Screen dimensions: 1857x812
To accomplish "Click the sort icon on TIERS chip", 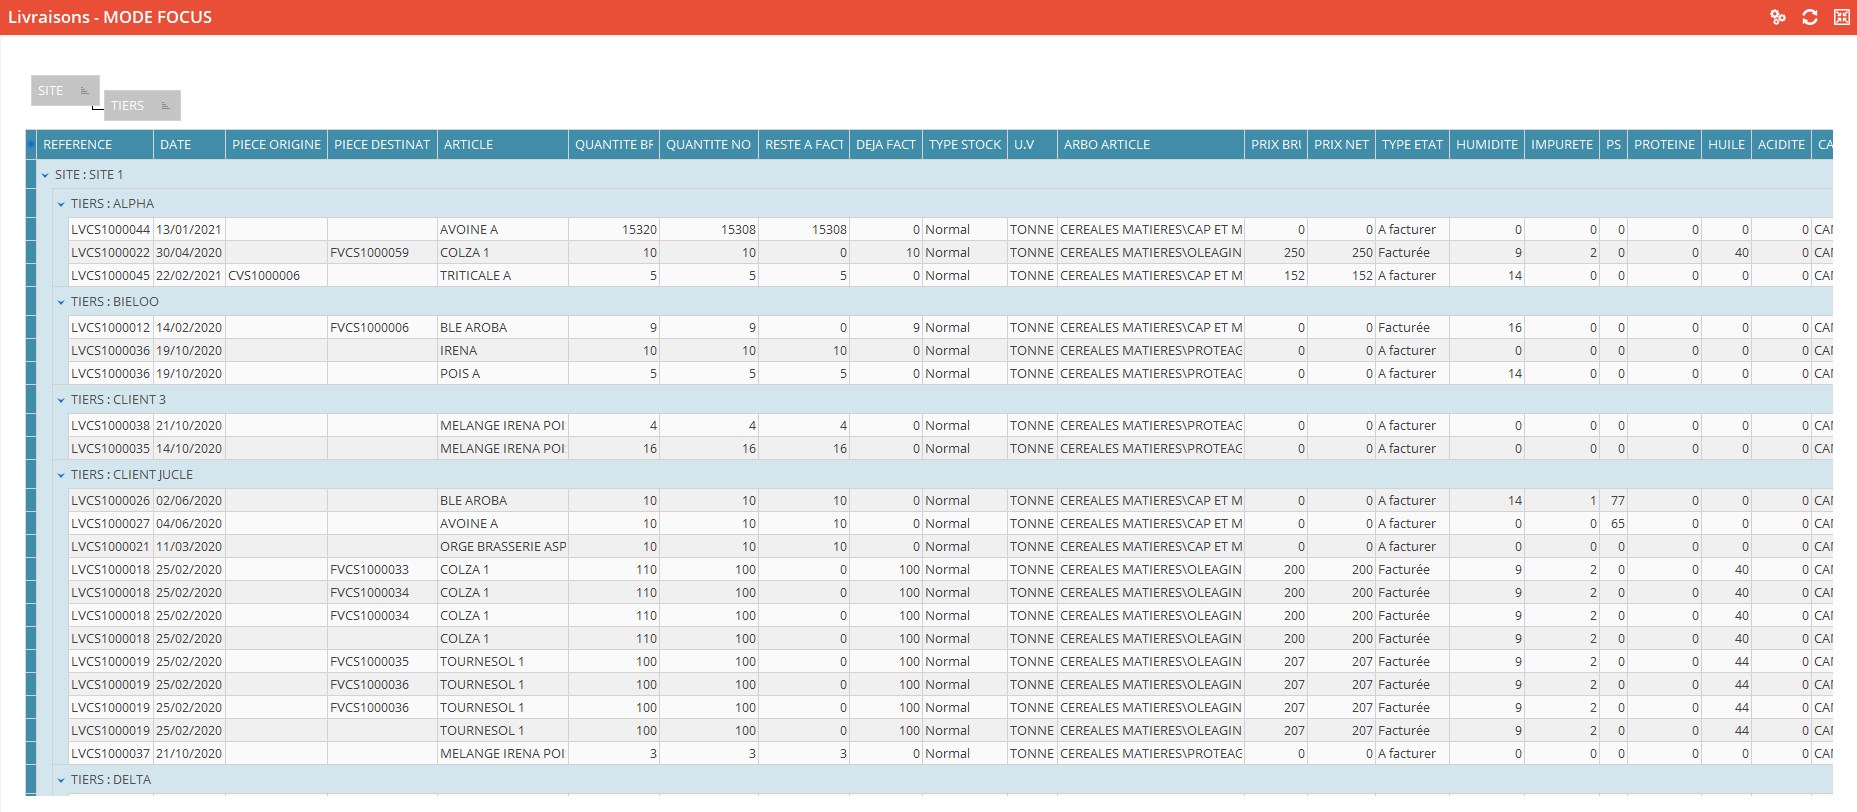I will (x=165, y=106).
